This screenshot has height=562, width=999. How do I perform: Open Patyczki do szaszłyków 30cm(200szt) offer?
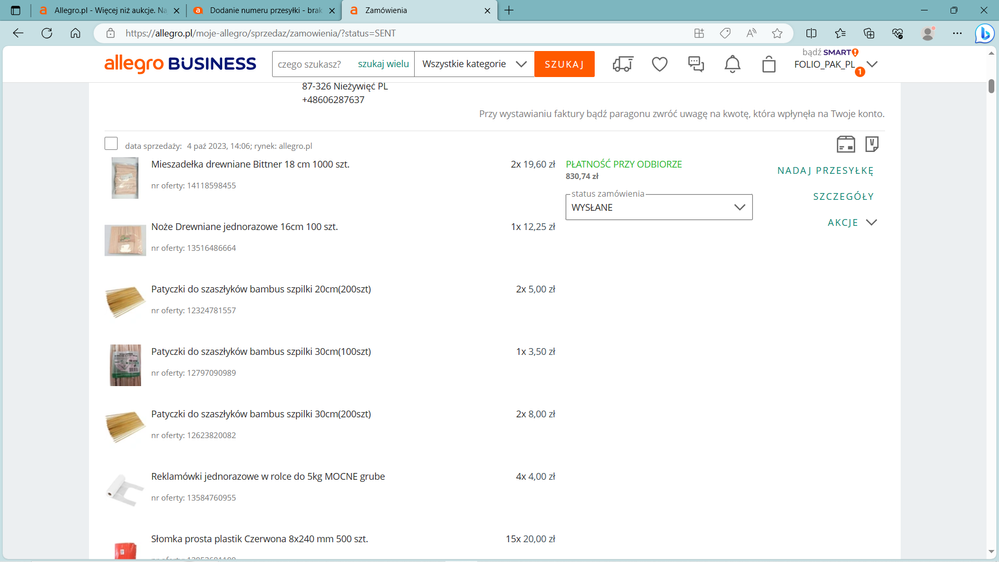(261, 414)
